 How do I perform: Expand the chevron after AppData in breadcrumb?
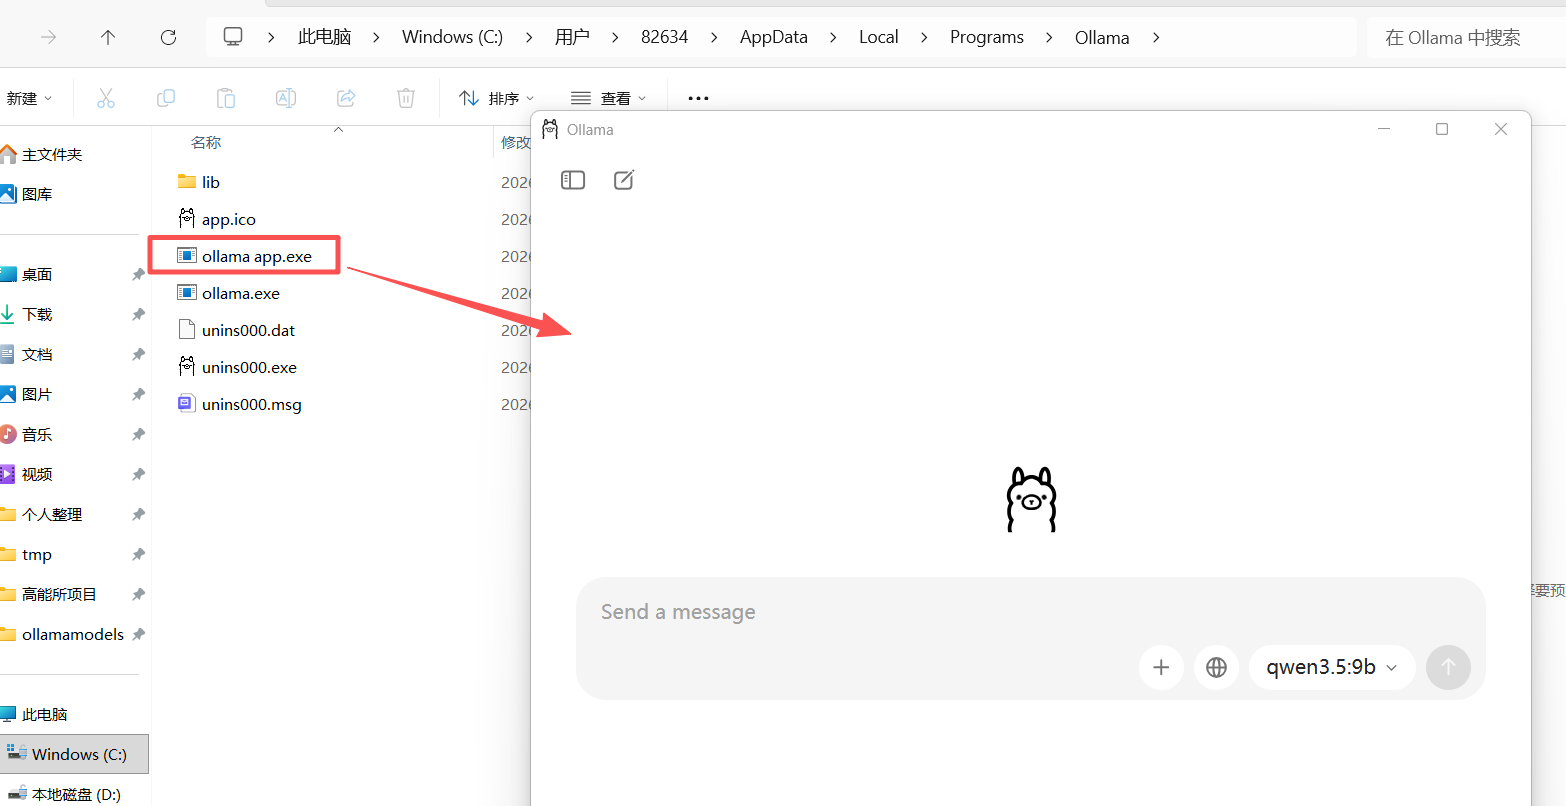pyautogui.click(x=832, y=37)
